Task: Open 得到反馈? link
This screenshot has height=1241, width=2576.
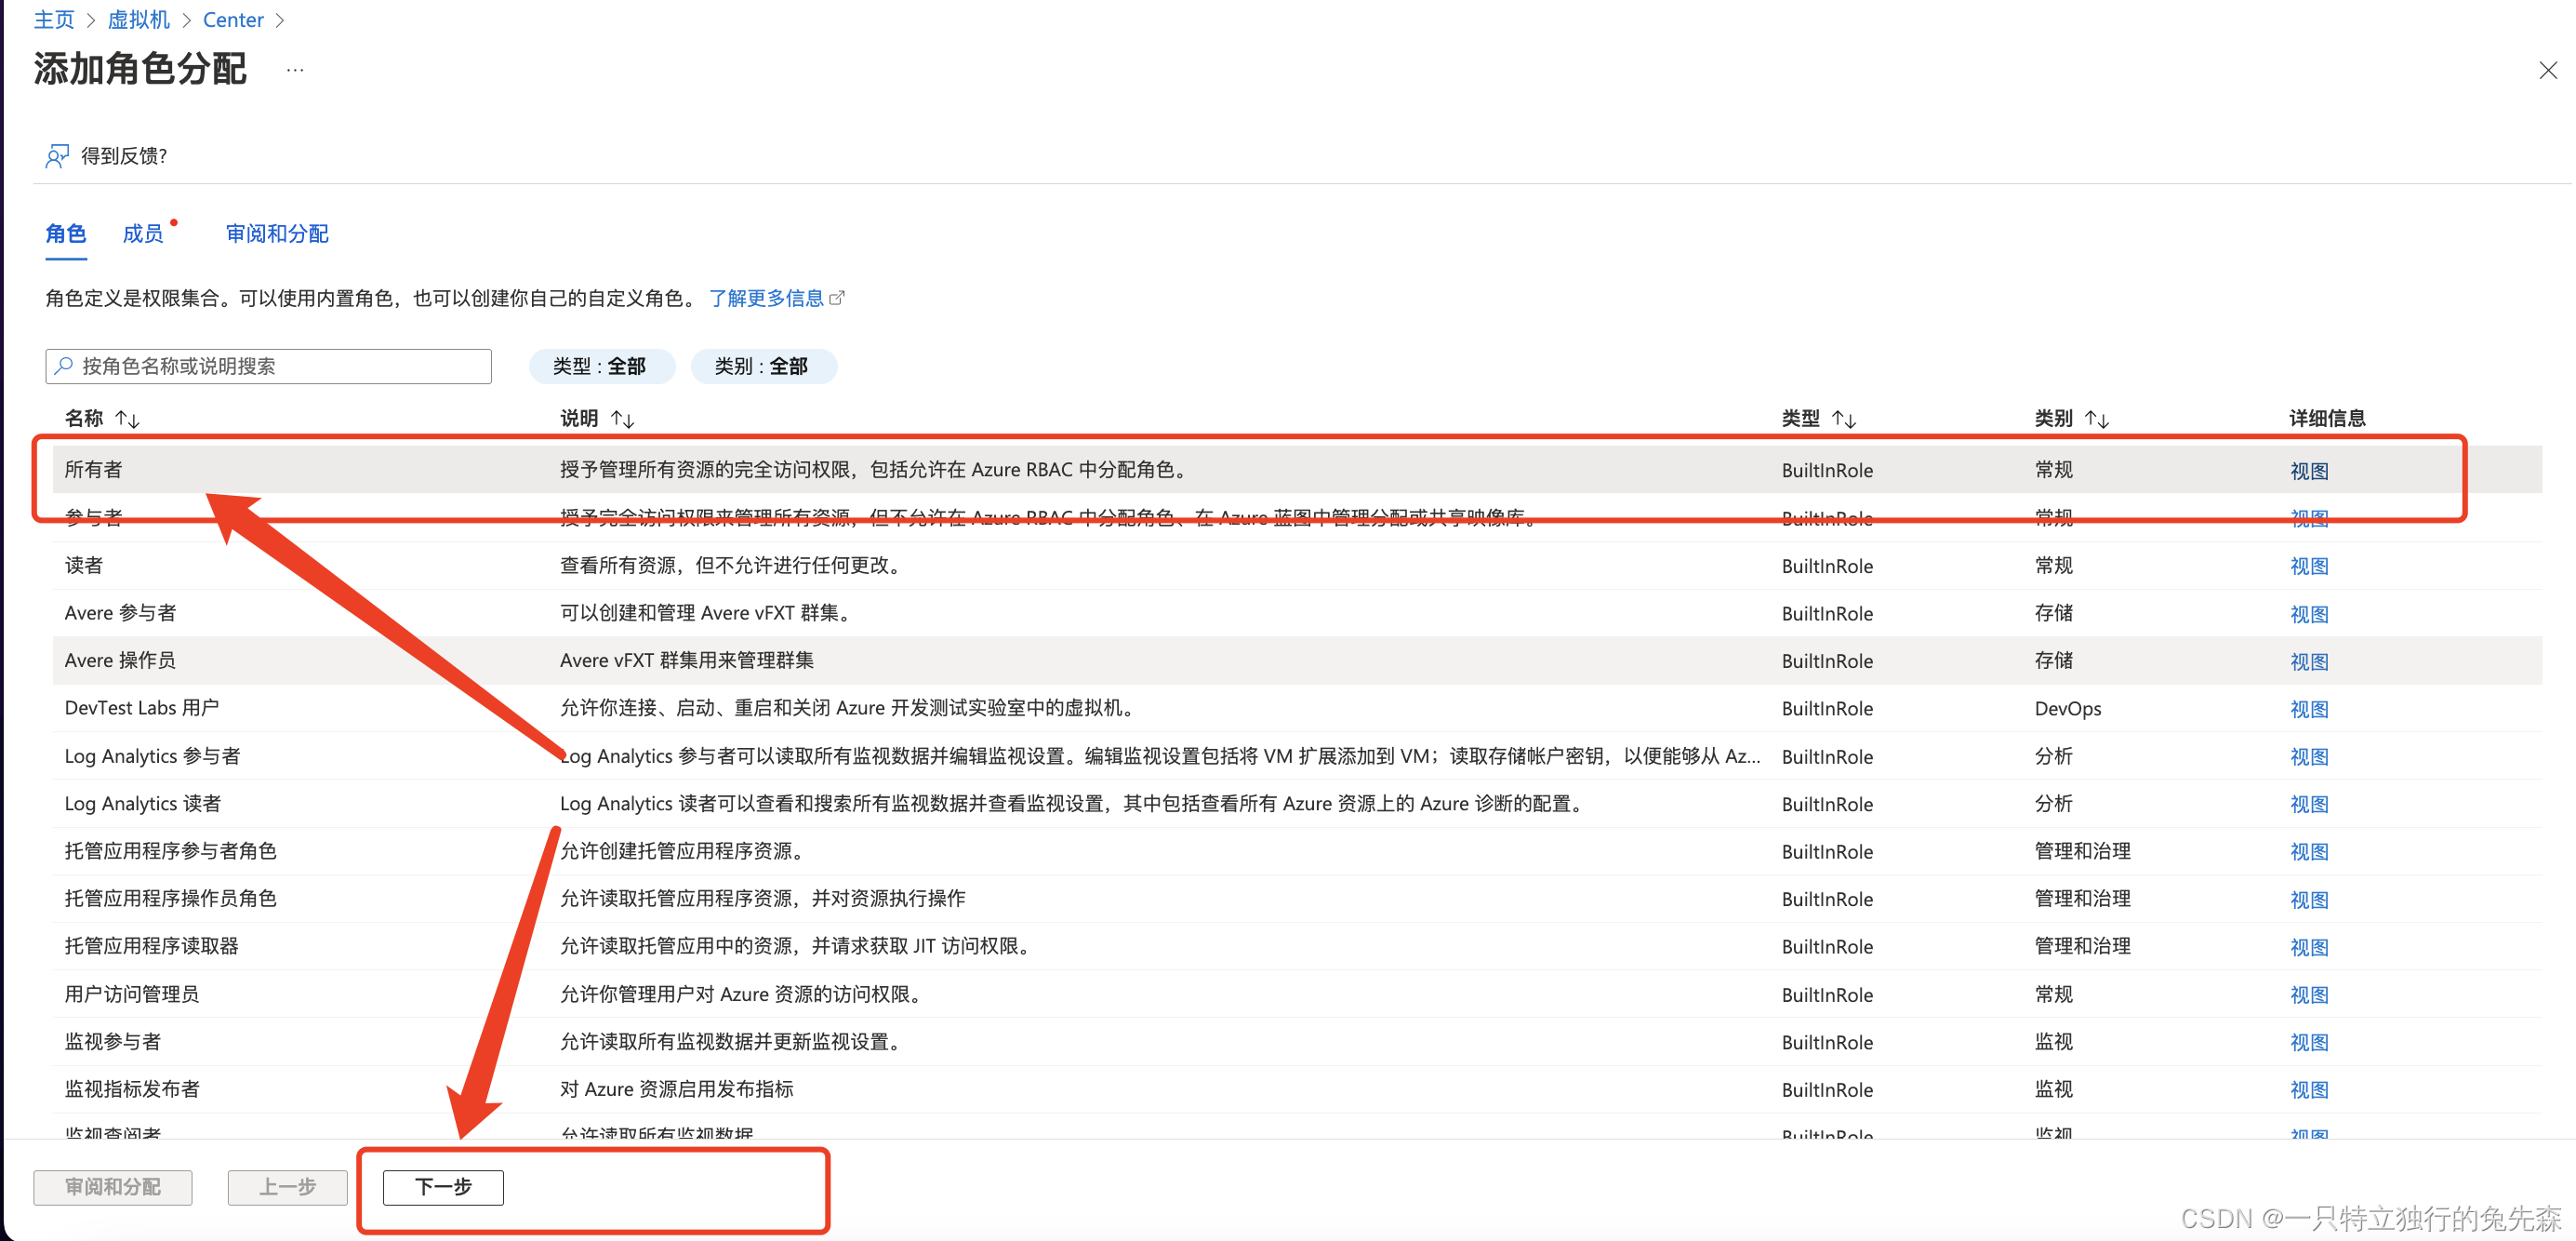Action: pos(124,156)
